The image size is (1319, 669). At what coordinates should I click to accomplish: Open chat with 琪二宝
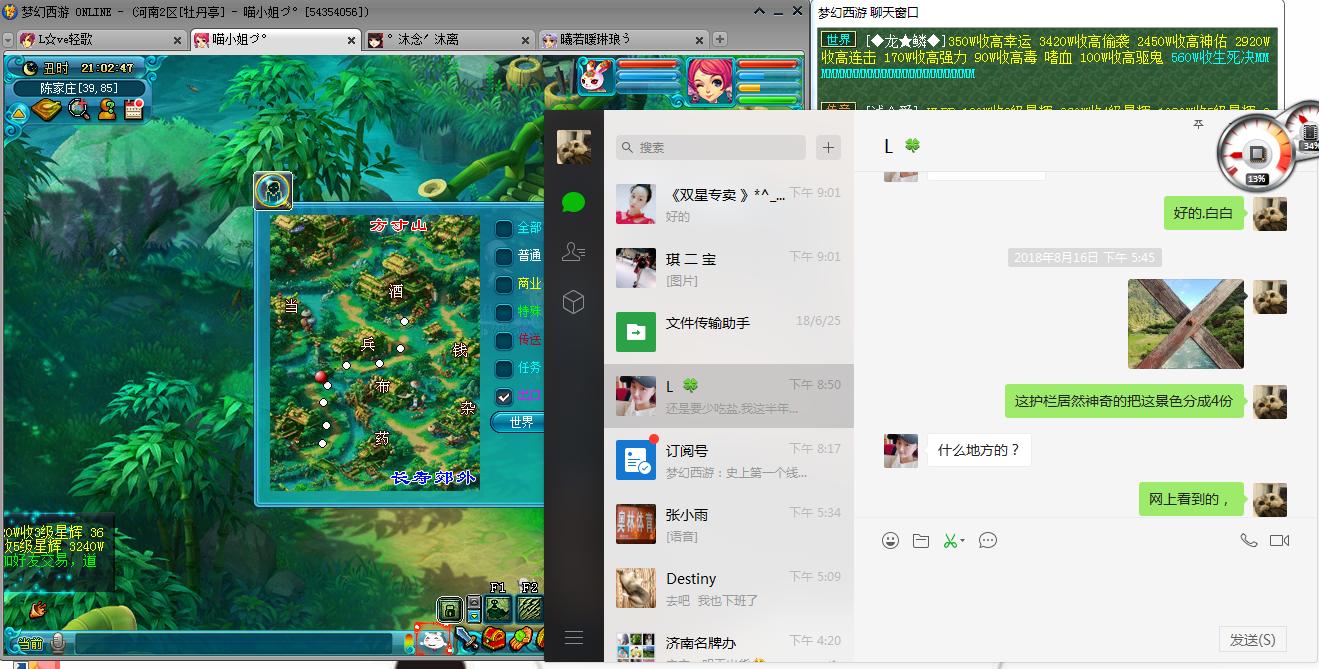coord(728,268)
